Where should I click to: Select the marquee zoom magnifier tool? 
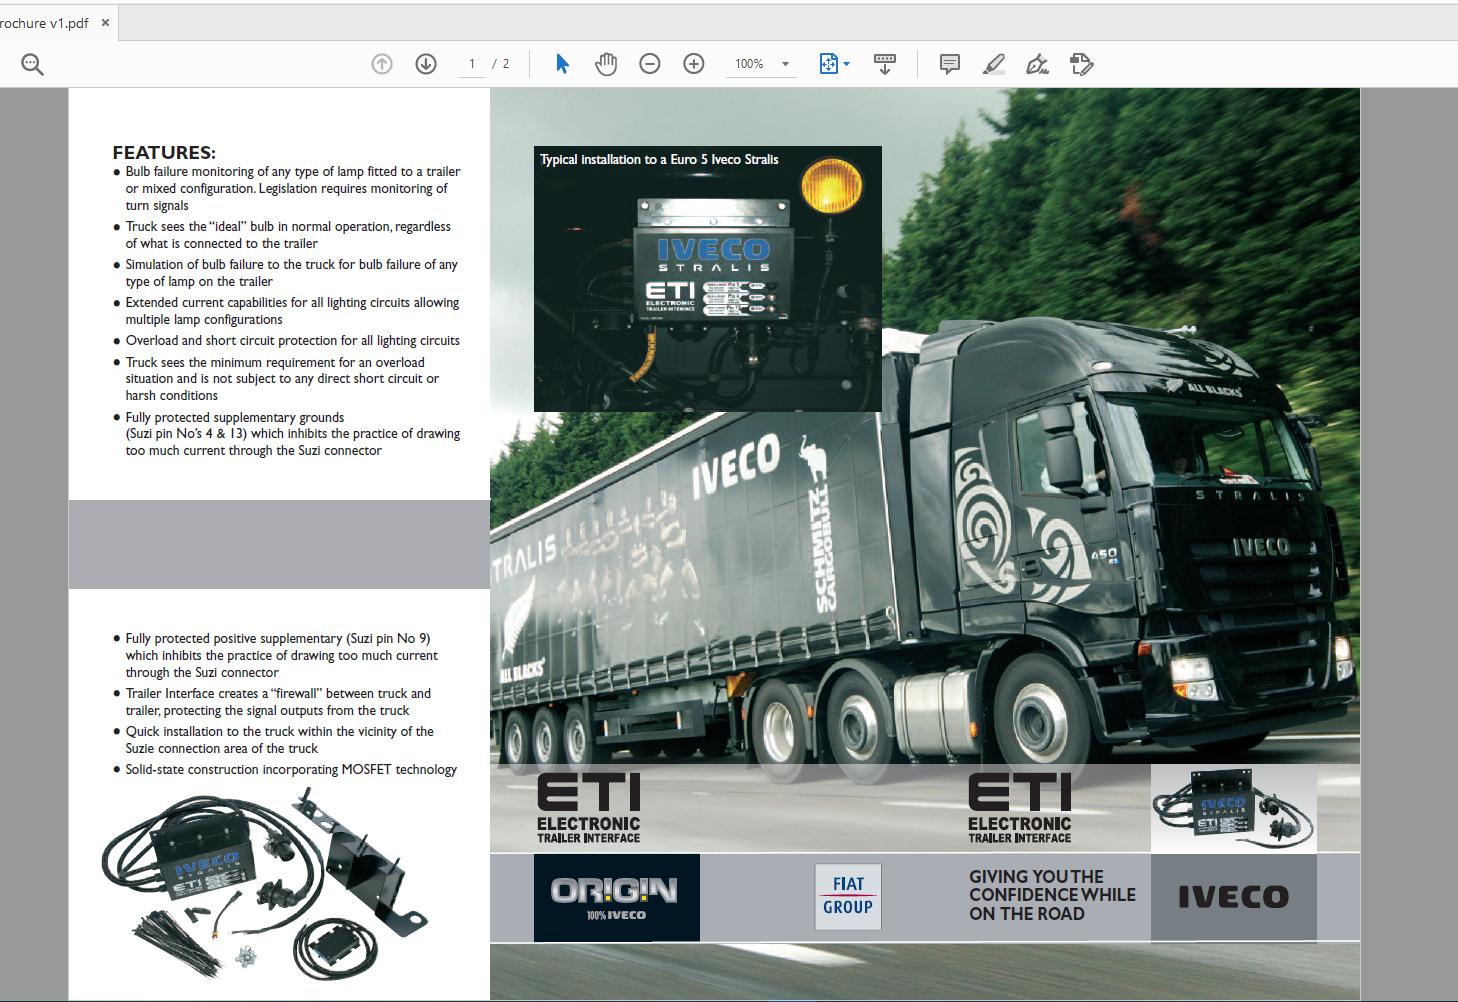coord(32,63)
